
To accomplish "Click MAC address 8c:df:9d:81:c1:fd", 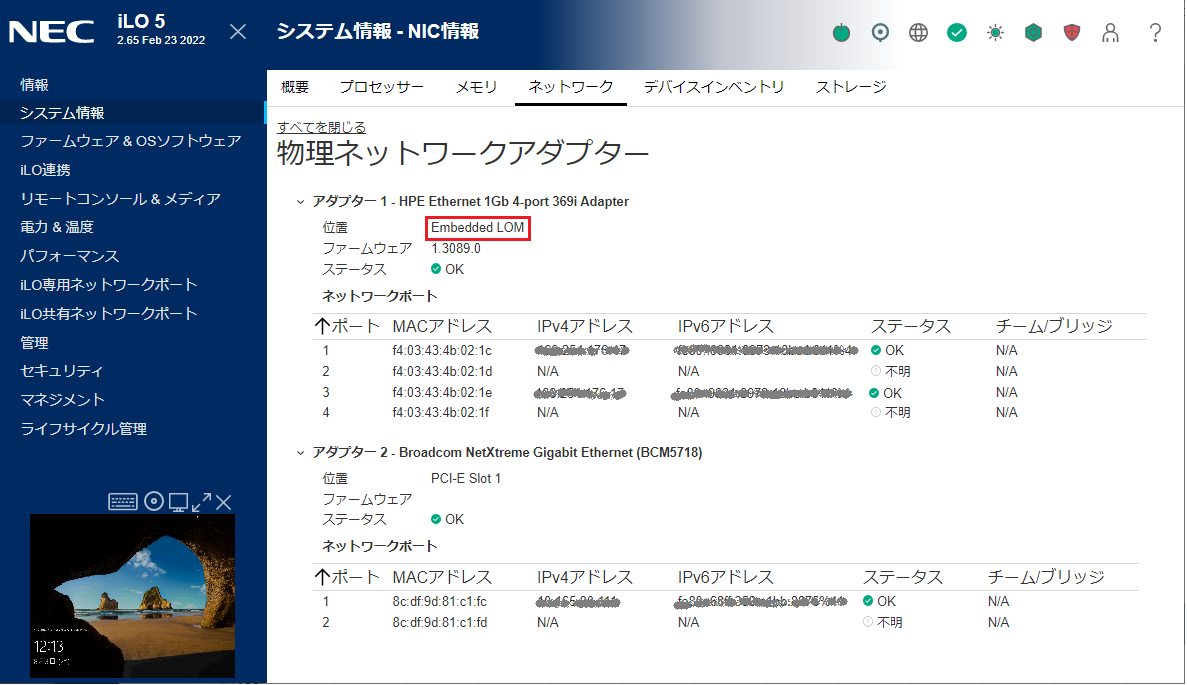I will point(440,623).
